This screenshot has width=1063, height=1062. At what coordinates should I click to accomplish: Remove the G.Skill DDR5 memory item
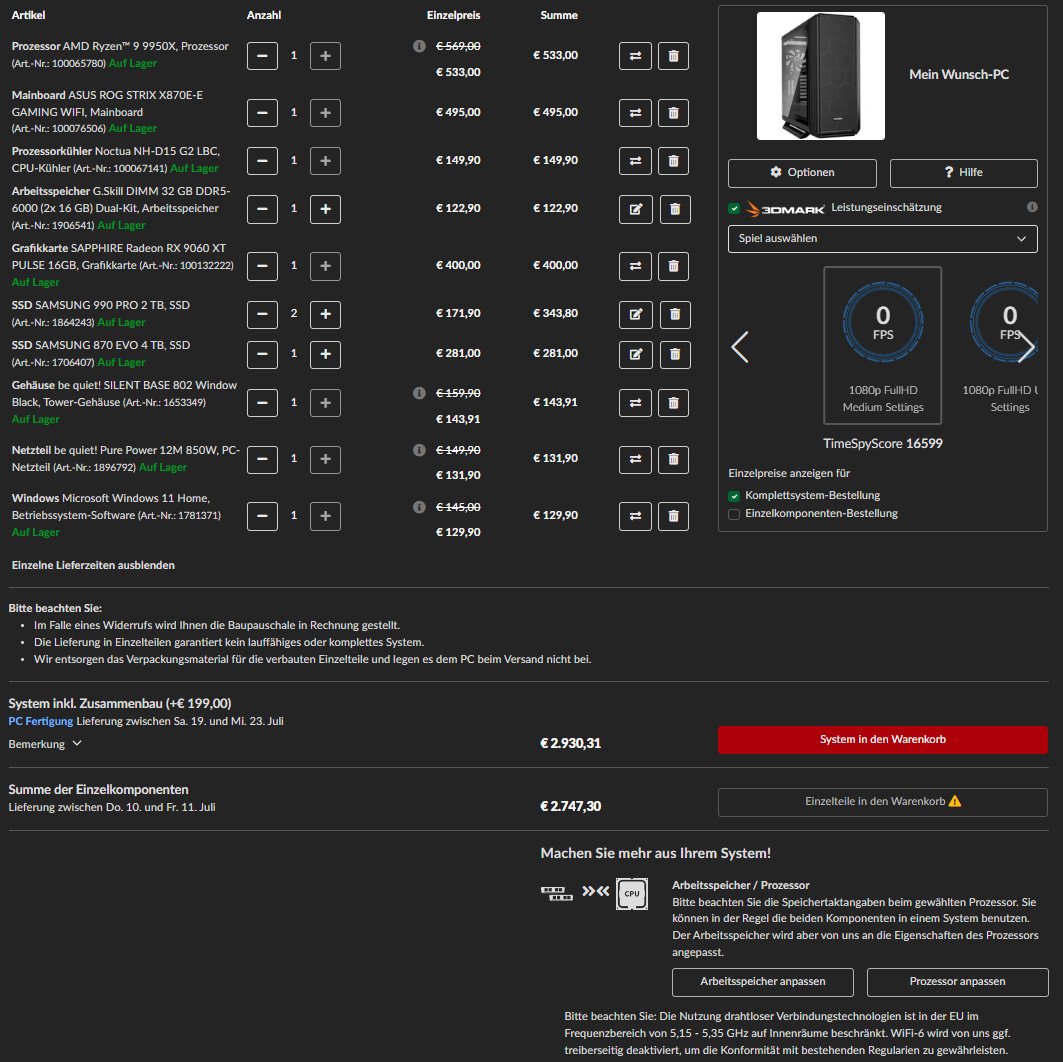(x=675, y=209)
